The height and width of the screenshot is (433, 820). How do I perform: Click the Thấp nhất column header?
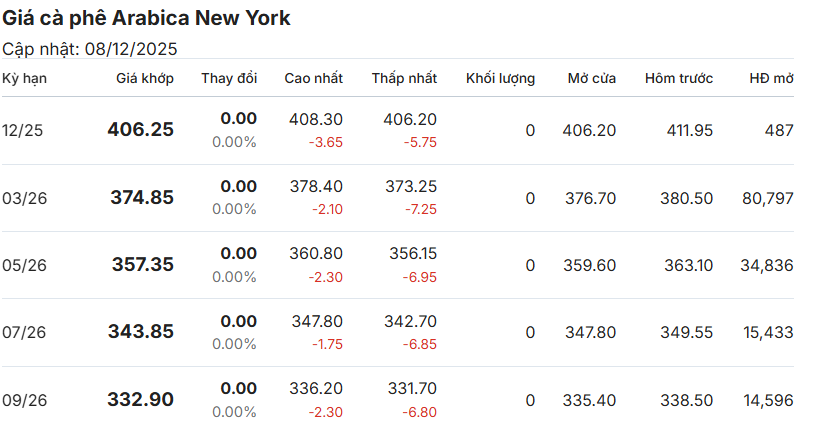click(404, 78)
